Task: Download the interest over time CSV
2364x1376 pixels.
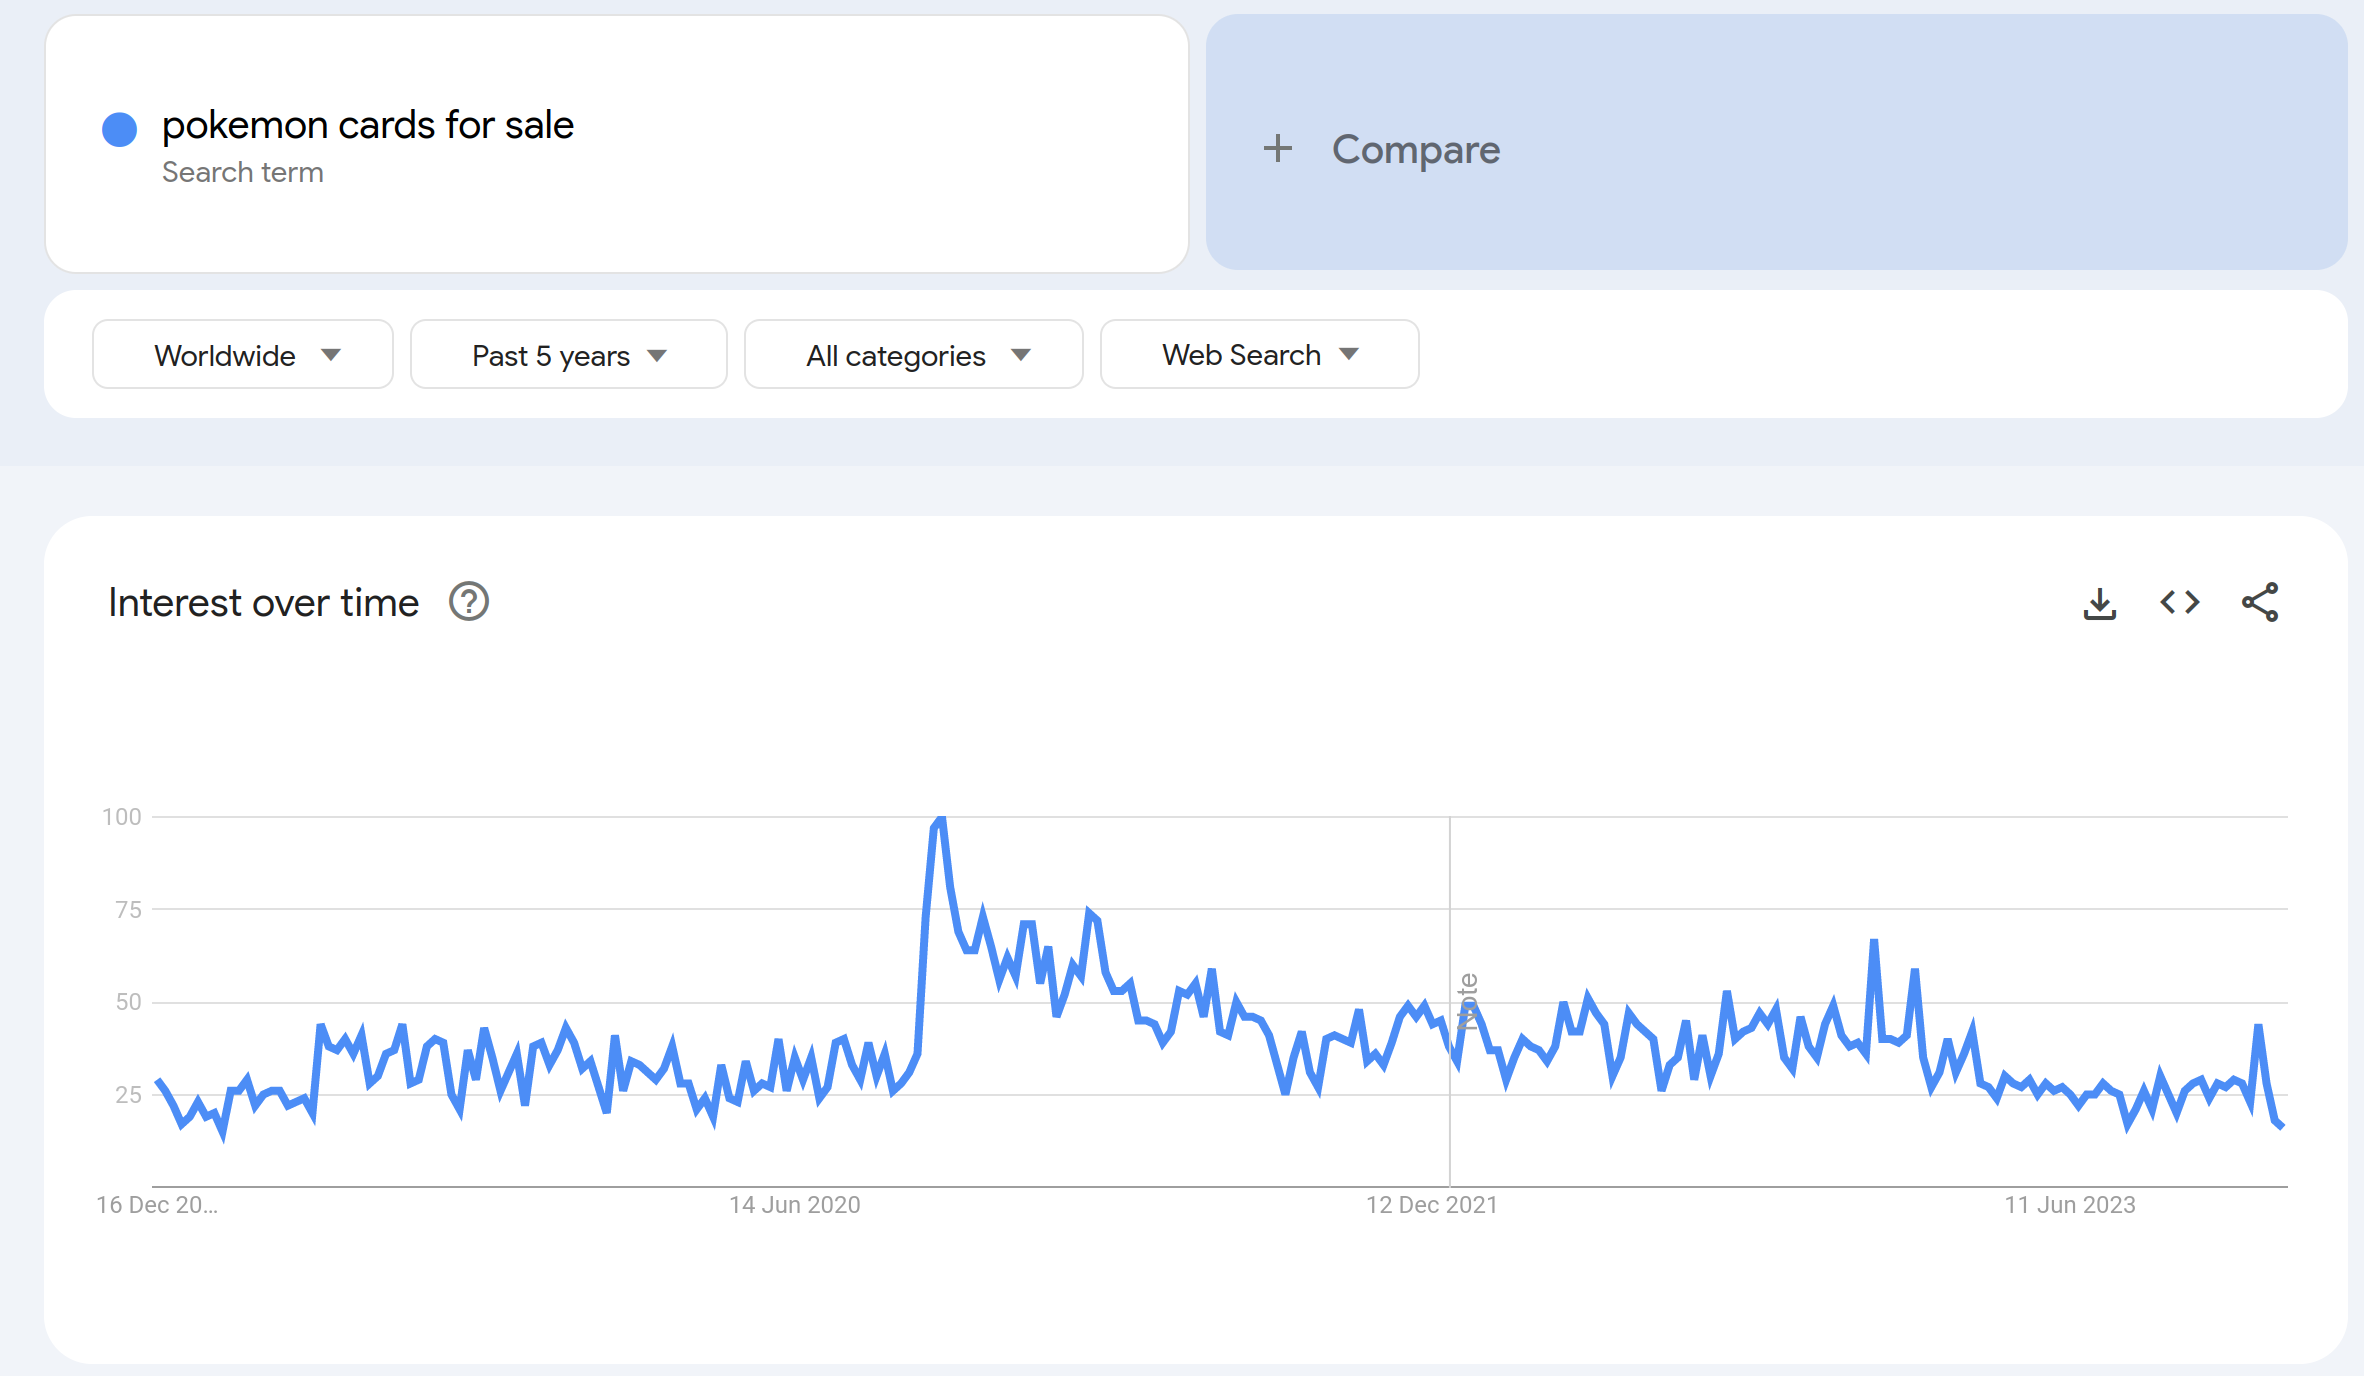Action: tap(2100, 603)
